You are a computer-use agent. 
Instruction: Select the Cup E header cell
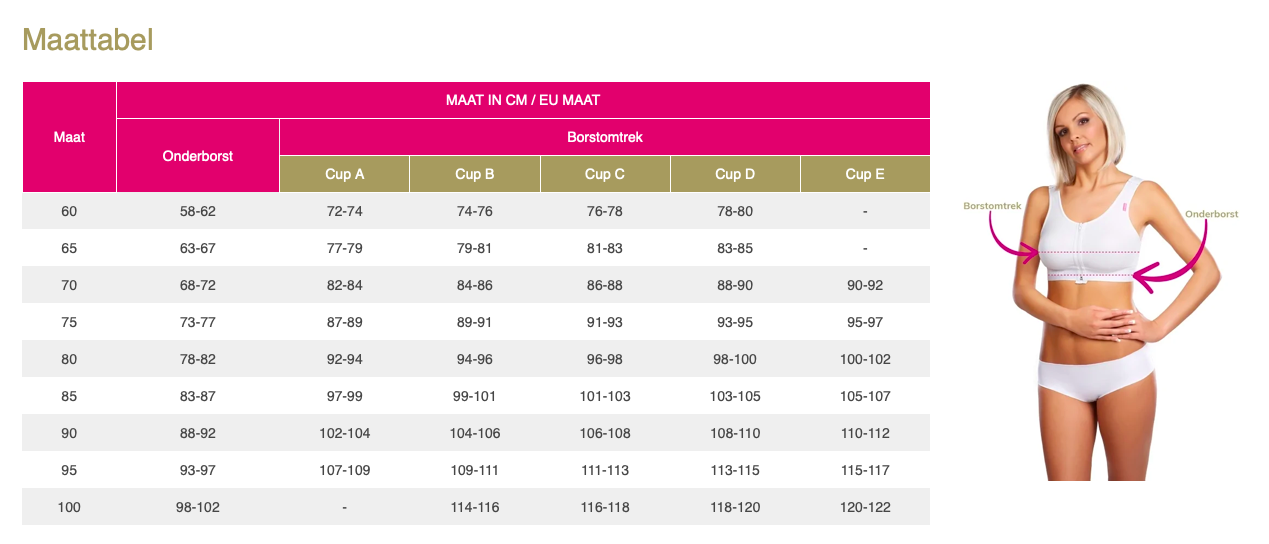[864, 174]
